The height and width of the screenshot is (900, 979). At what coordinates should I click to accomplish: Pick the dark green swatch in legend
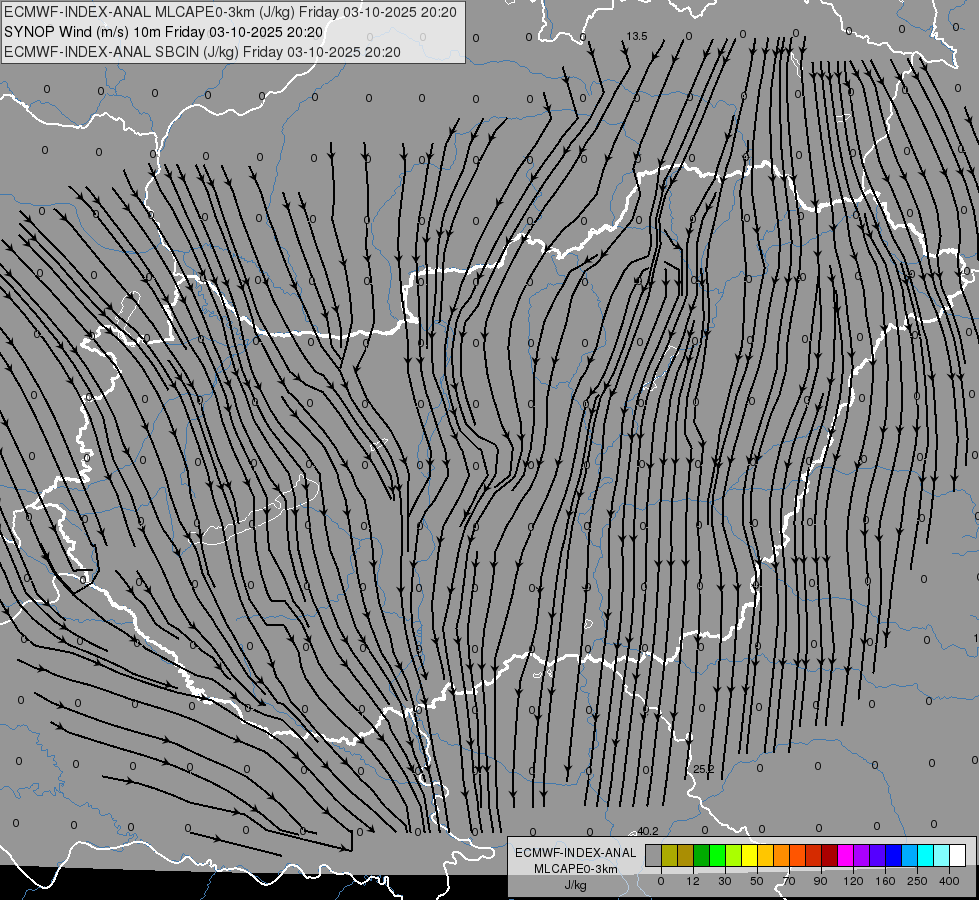(701, 855)
